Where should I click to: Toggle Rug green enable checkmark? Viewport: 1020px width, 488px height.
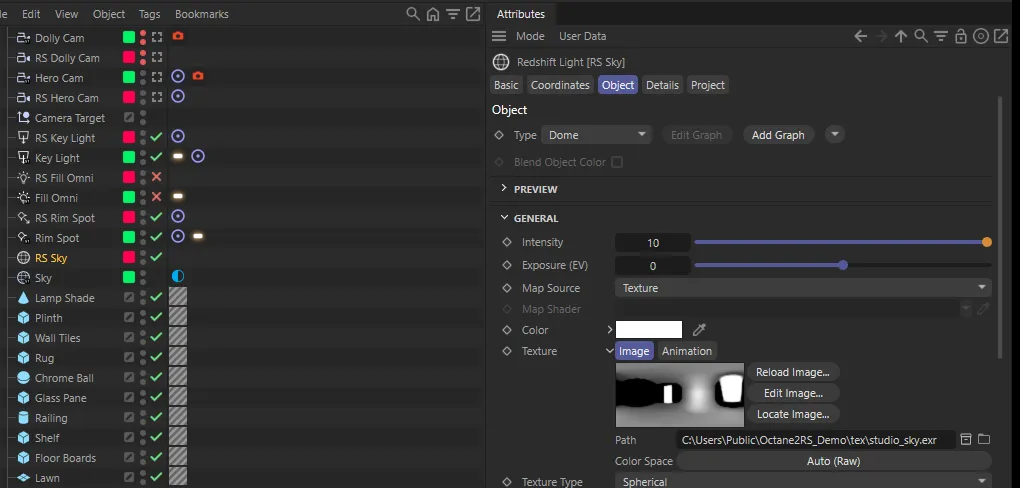point(156,357)
